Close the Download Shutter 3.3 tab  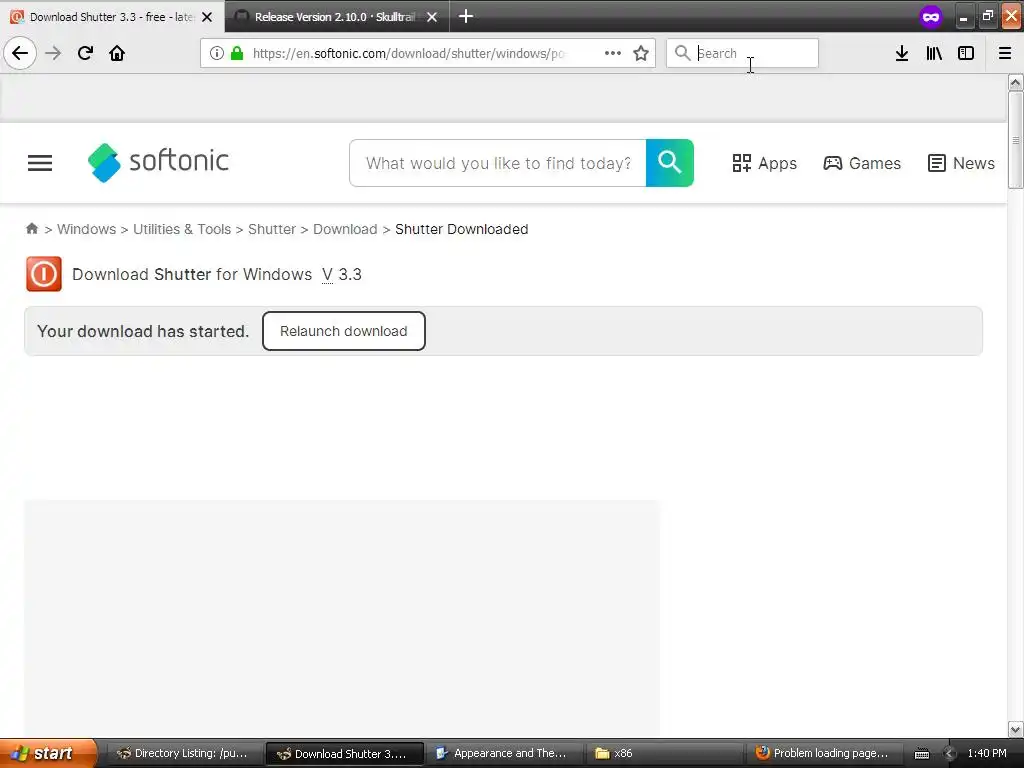[207, 17]
